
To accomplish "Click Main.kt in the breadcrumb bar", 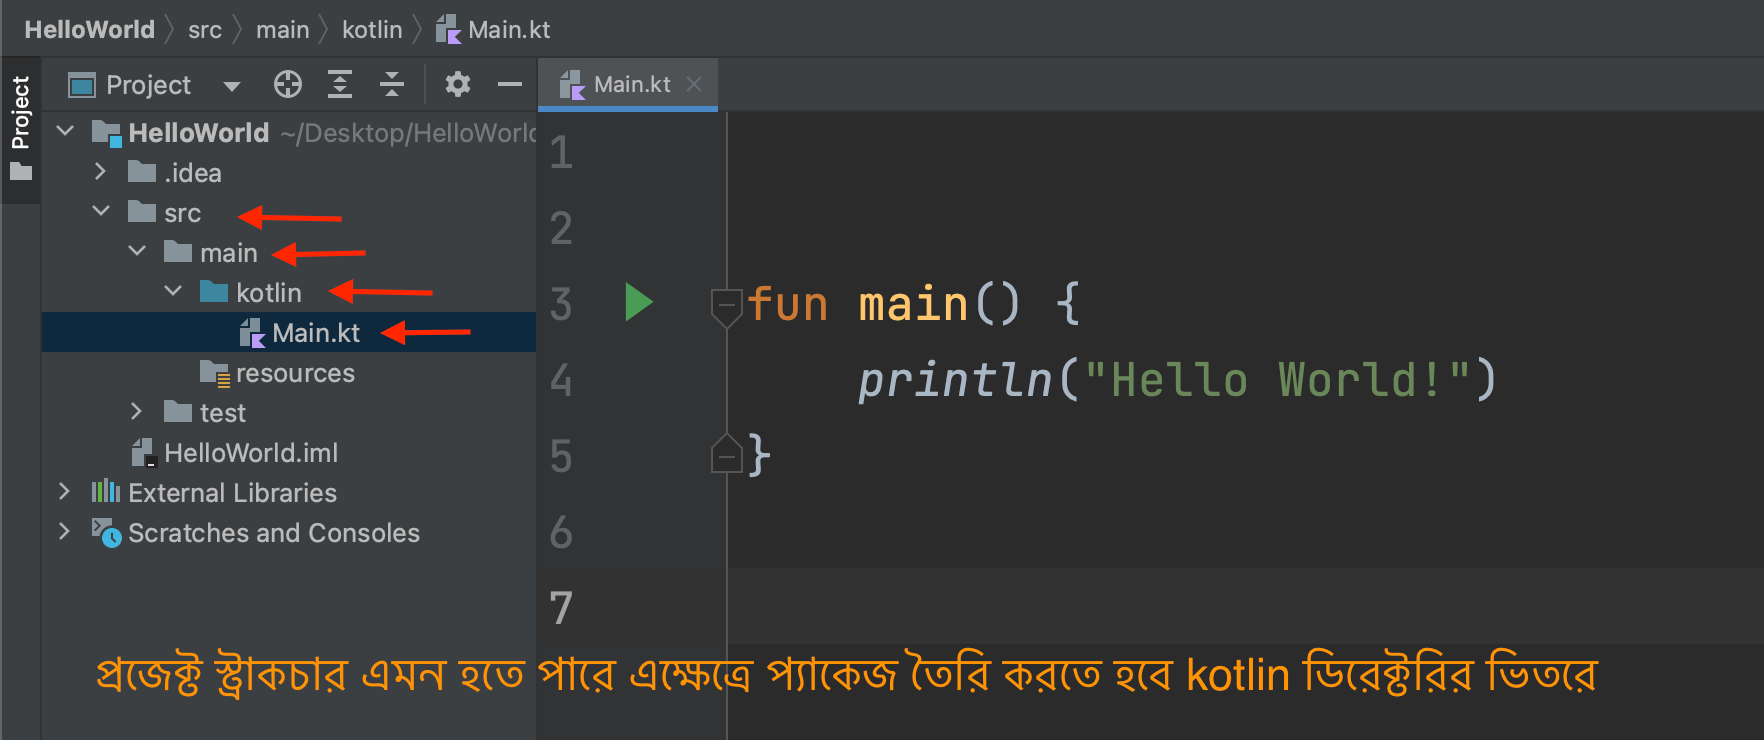I will (493, 30).
